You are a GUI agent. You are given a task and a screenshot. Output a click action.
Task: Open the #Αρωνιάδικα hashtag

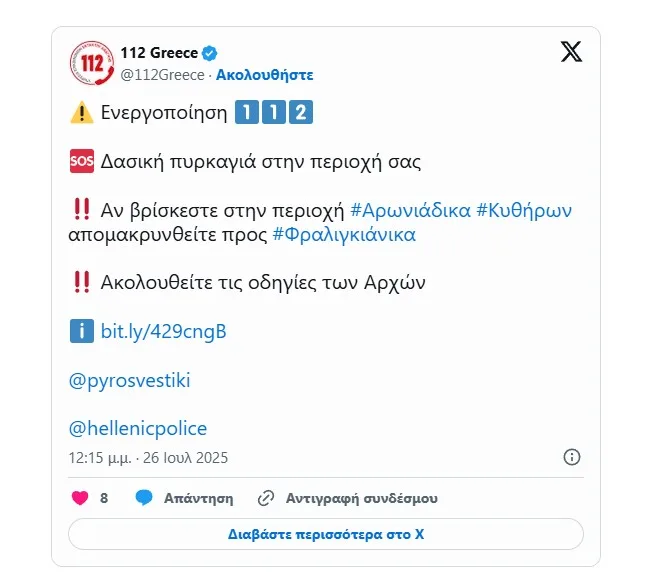tap(410, 210)
